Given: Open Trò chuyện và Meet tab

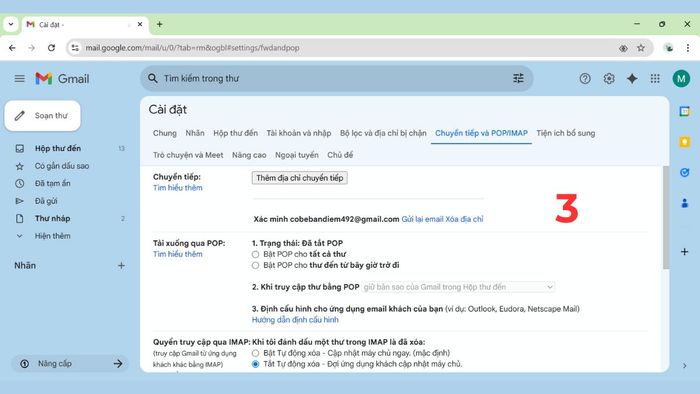Looking at the screenshot, I should (x=188, y=155).
